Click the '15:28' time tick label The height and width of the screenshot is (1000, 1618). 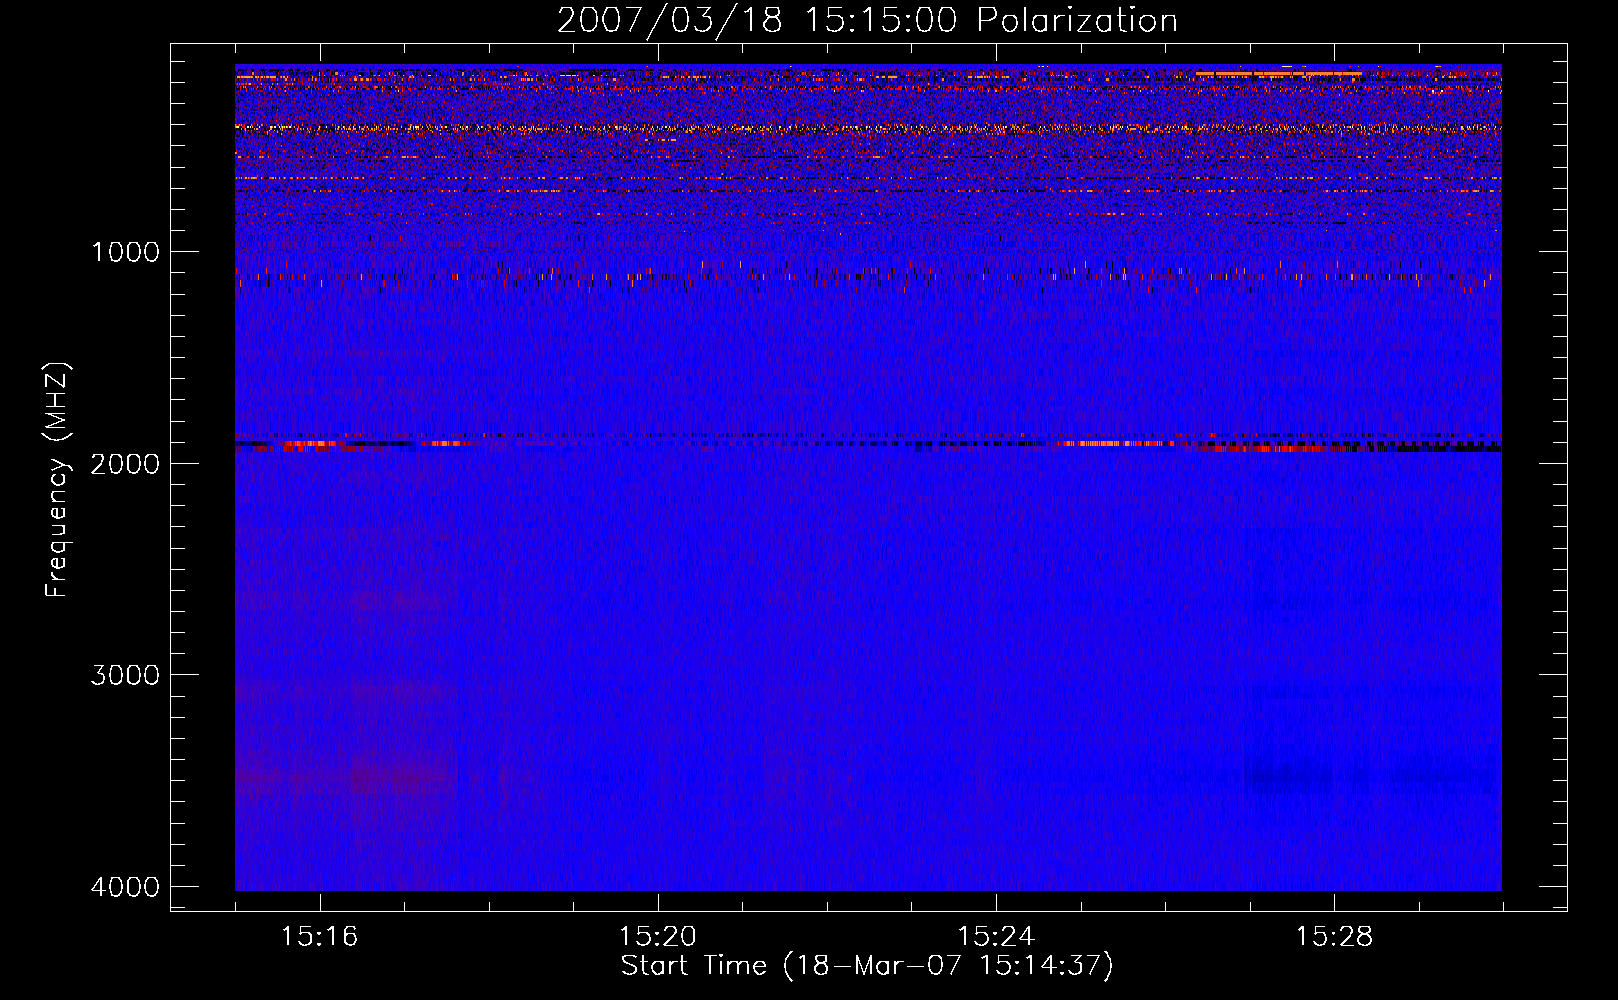[1334, 936]
